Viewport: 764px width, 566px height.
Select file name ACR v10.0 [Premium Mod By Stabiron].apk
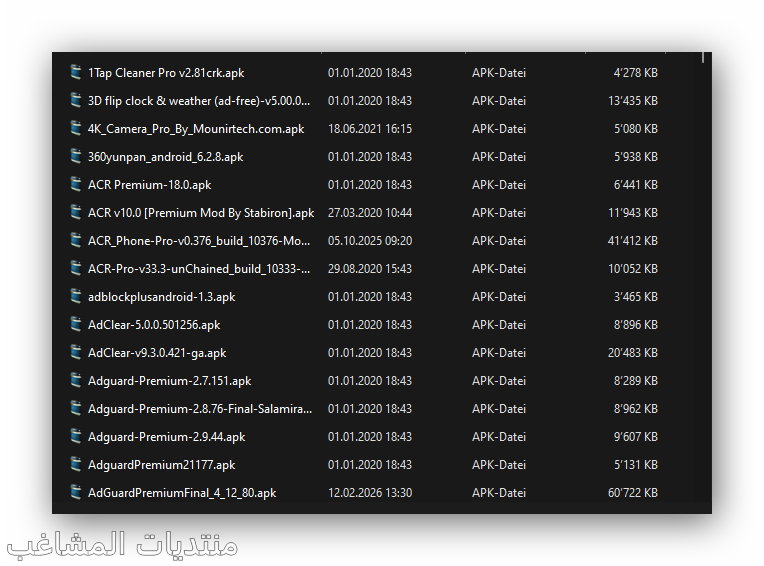tap(201, 213)
